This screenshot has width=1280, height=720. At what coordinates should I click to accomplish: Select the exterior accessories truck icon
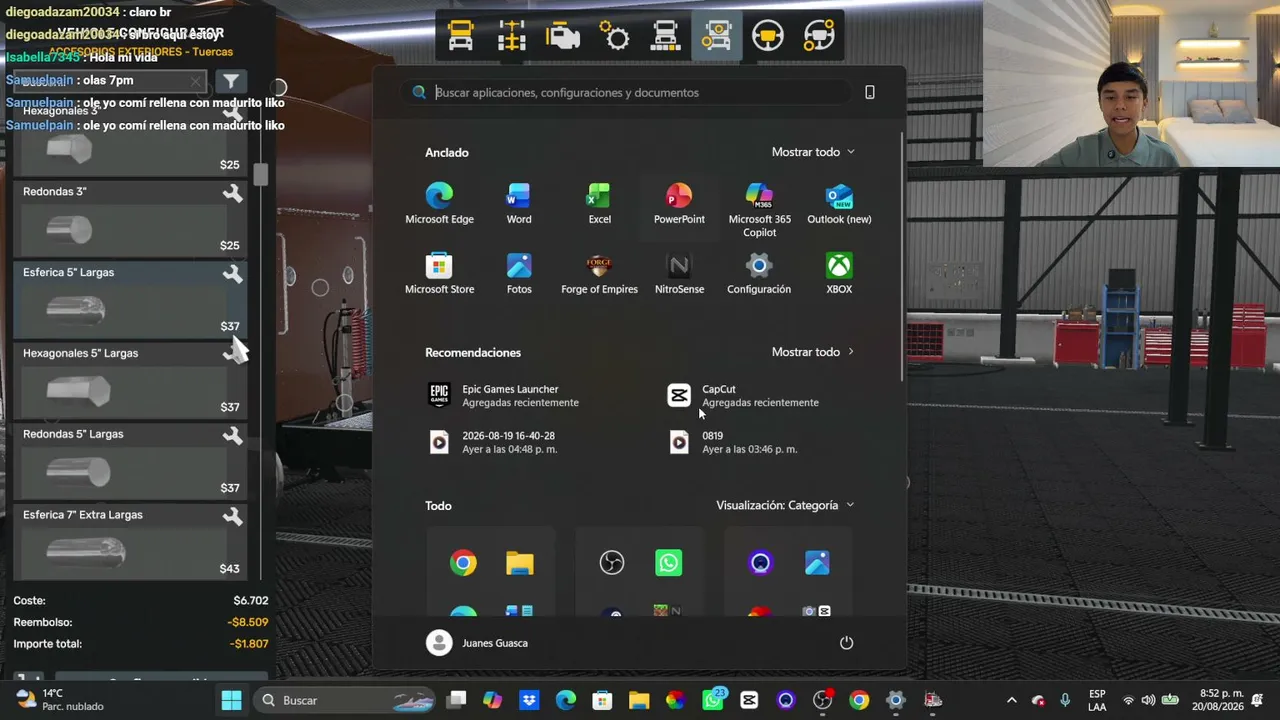click(716, 36)
